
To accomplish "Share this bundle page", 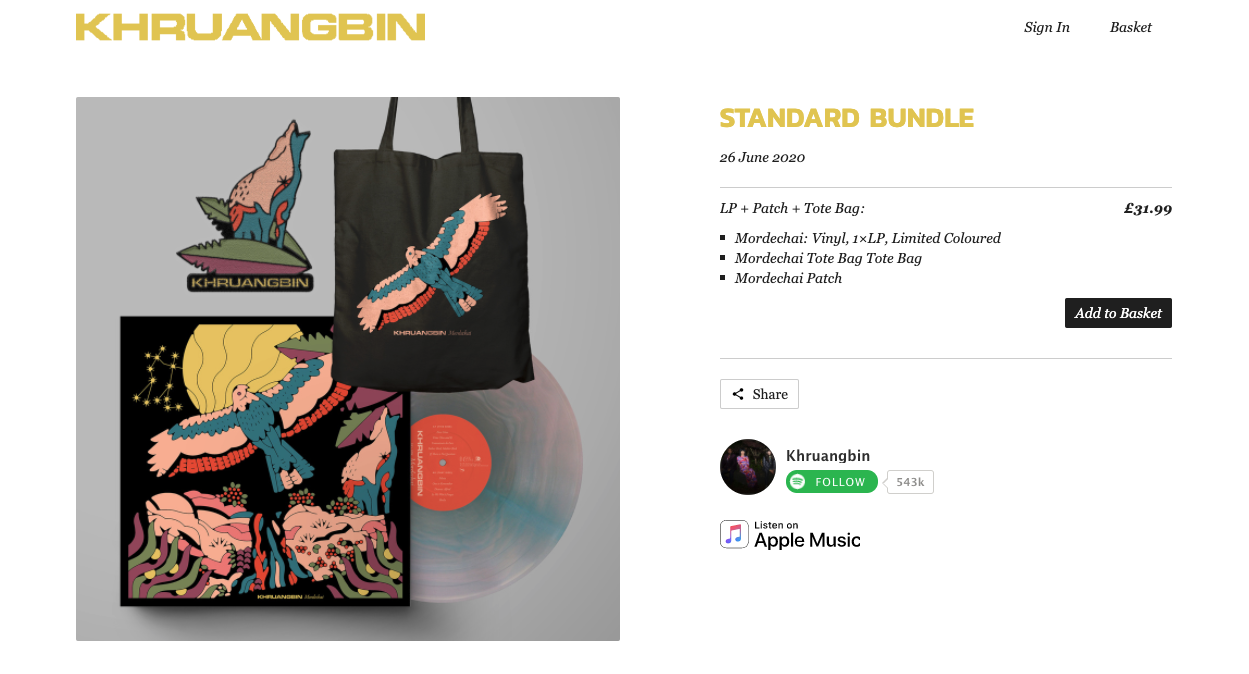I will 759,394.
